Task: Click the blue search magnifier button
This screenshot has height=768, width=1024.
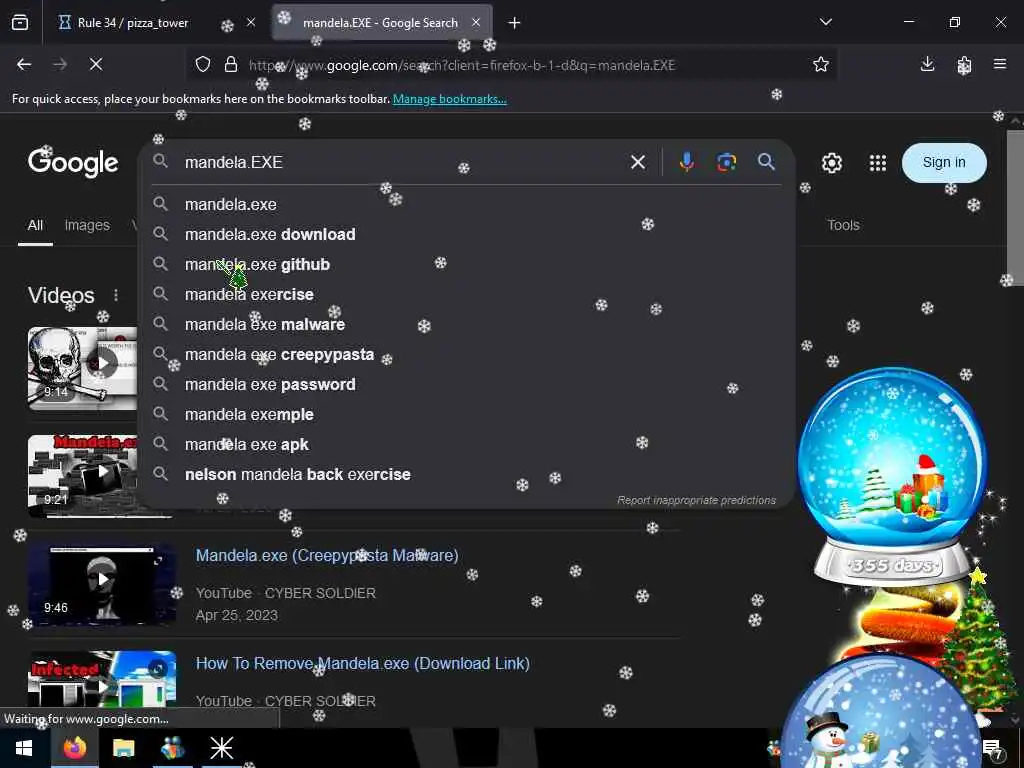Action: 766,161
